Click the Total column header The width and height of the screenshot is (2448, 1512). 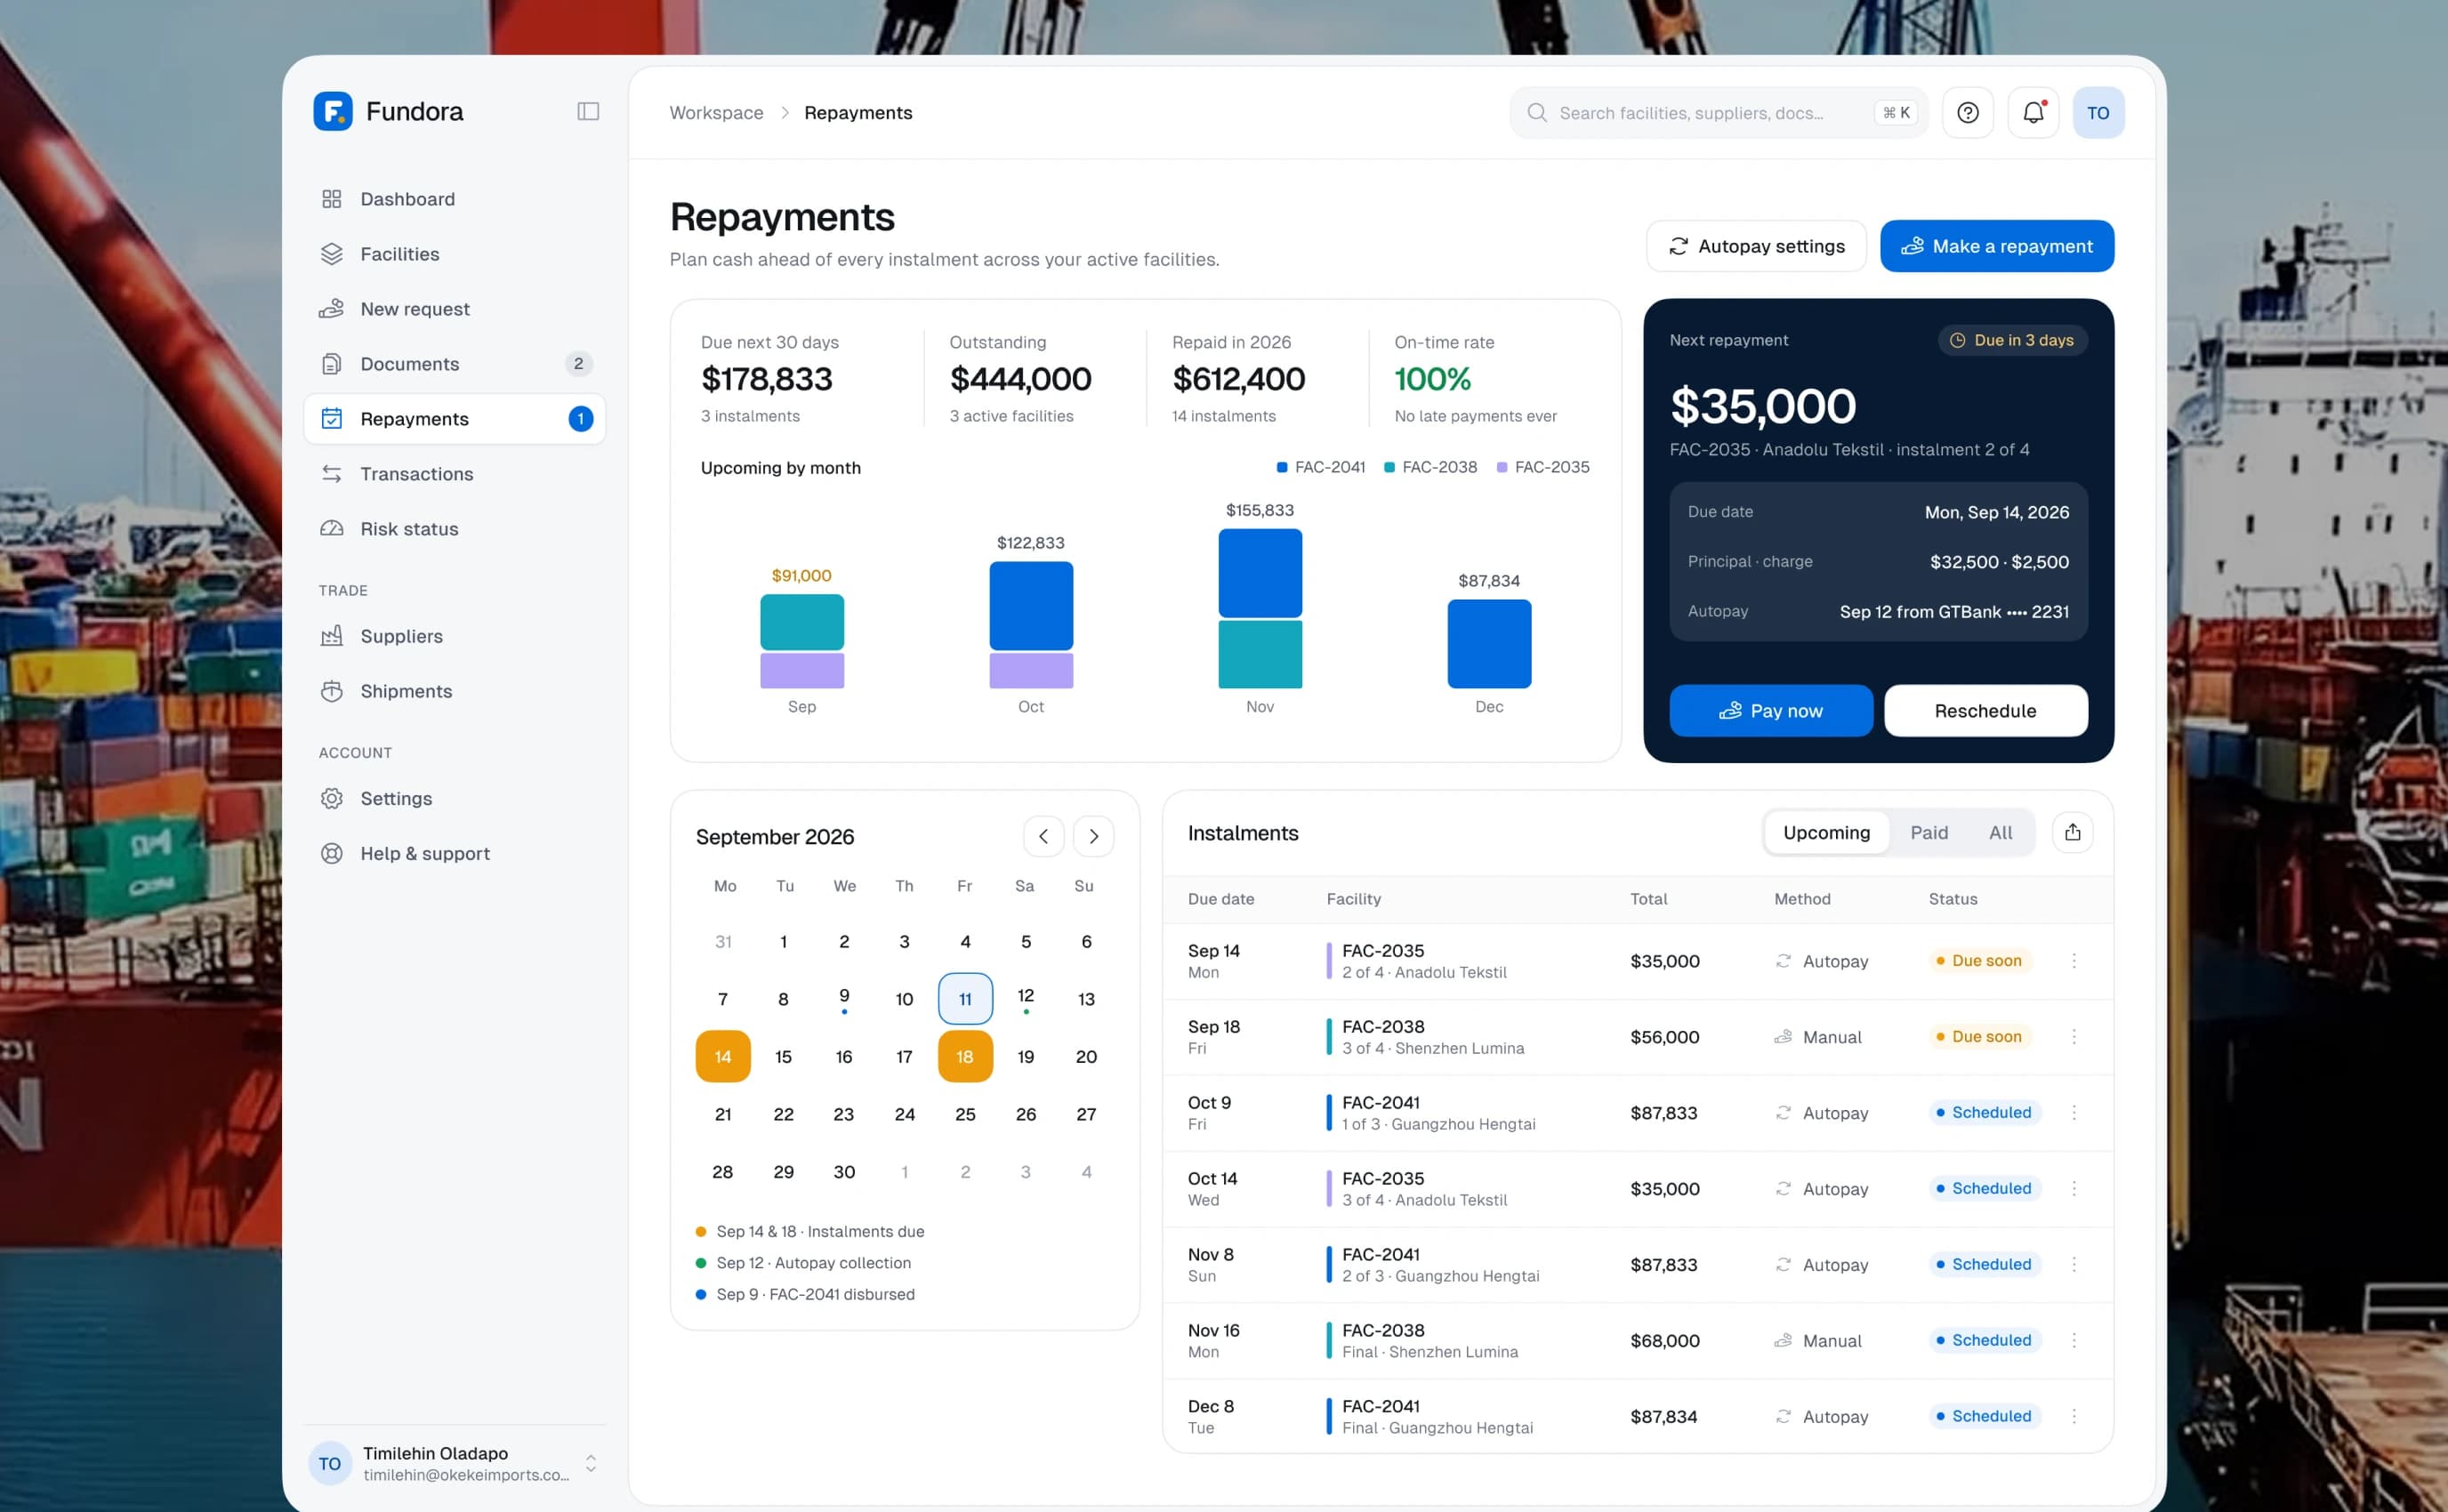coord(1648,899)
